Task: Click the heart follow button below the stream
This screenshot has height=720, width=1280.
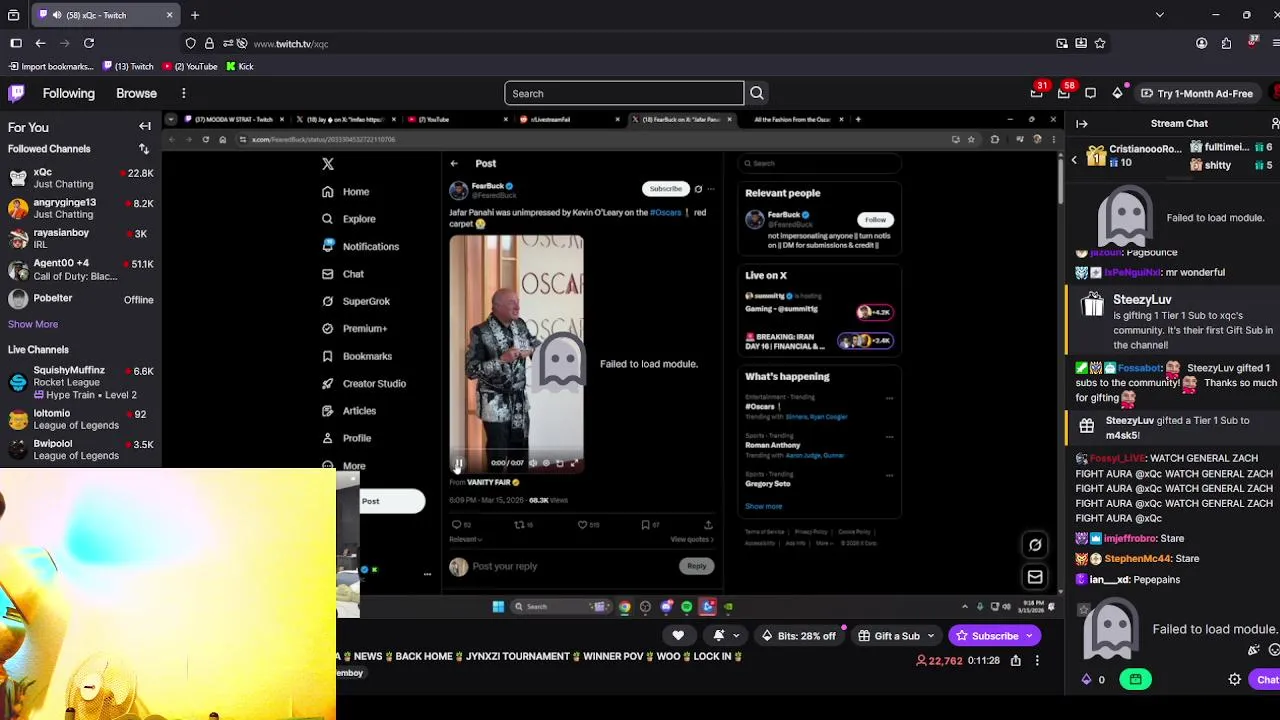Action: (x=678, y=636)
